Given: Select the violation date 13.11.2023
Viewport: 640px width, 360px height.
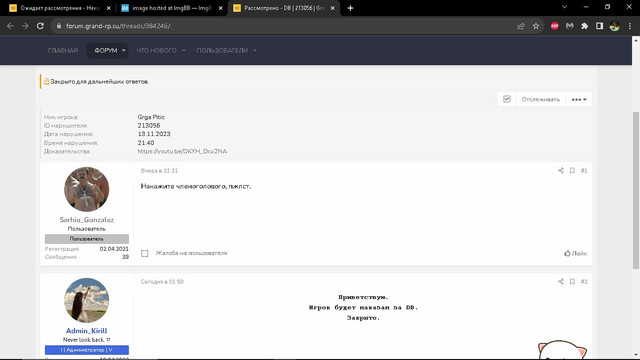Looking at the screenshot, I should tap(154, 134).
